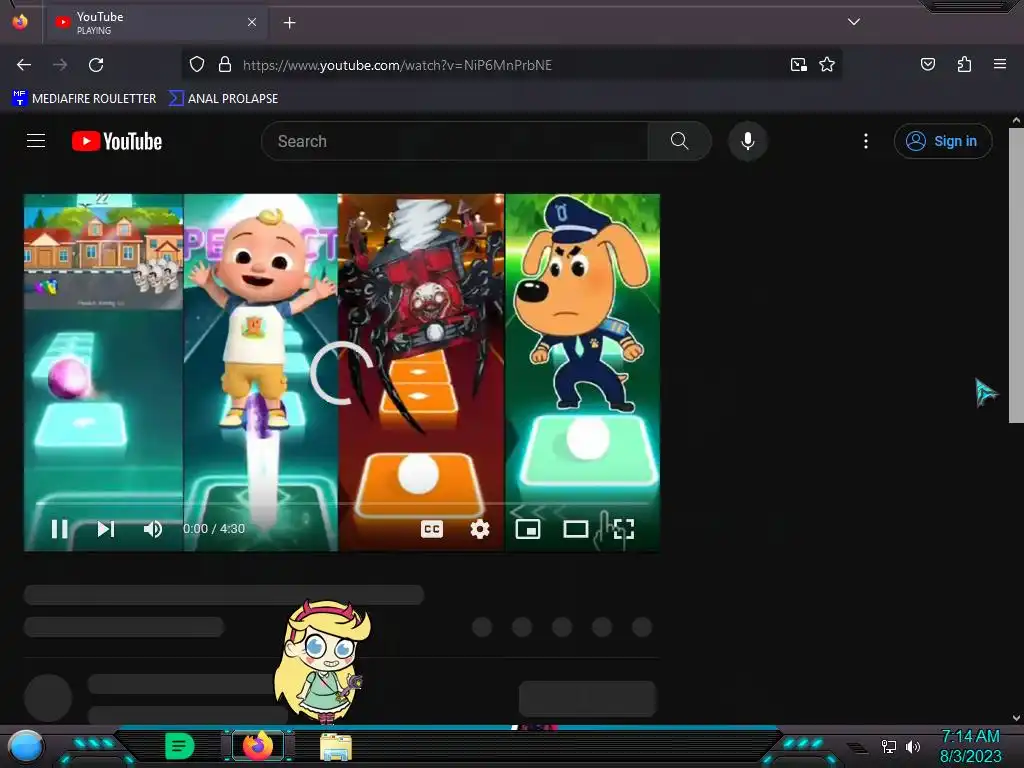Select the YouTube browser tab
Screen dimensions: 1024x768
155,23
